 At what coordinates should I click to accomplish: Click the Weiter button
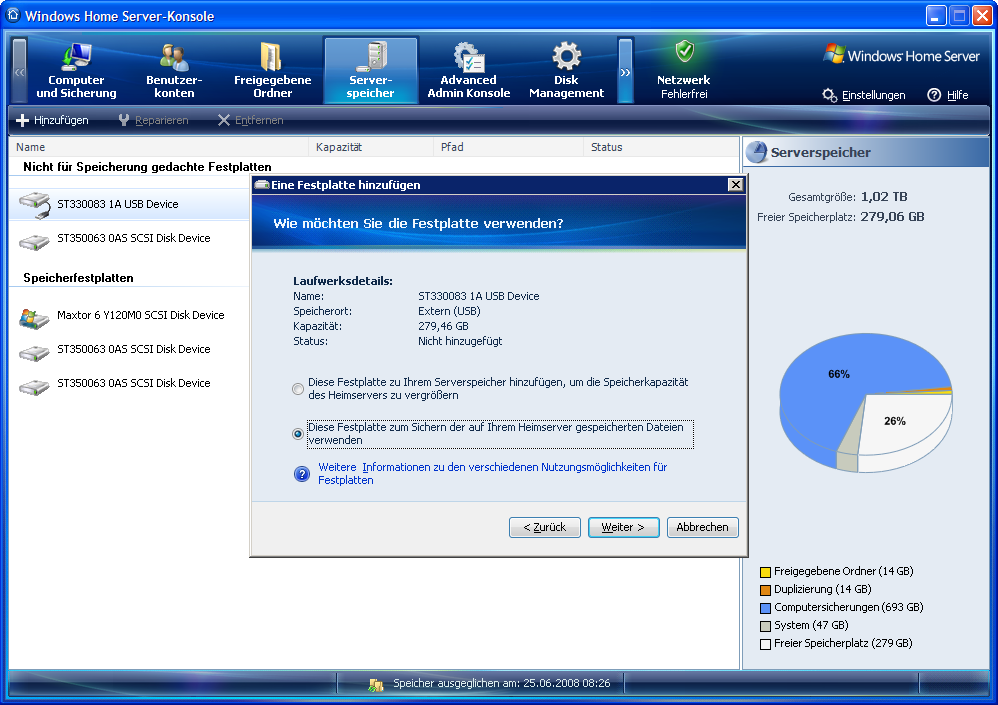(623, 527)
